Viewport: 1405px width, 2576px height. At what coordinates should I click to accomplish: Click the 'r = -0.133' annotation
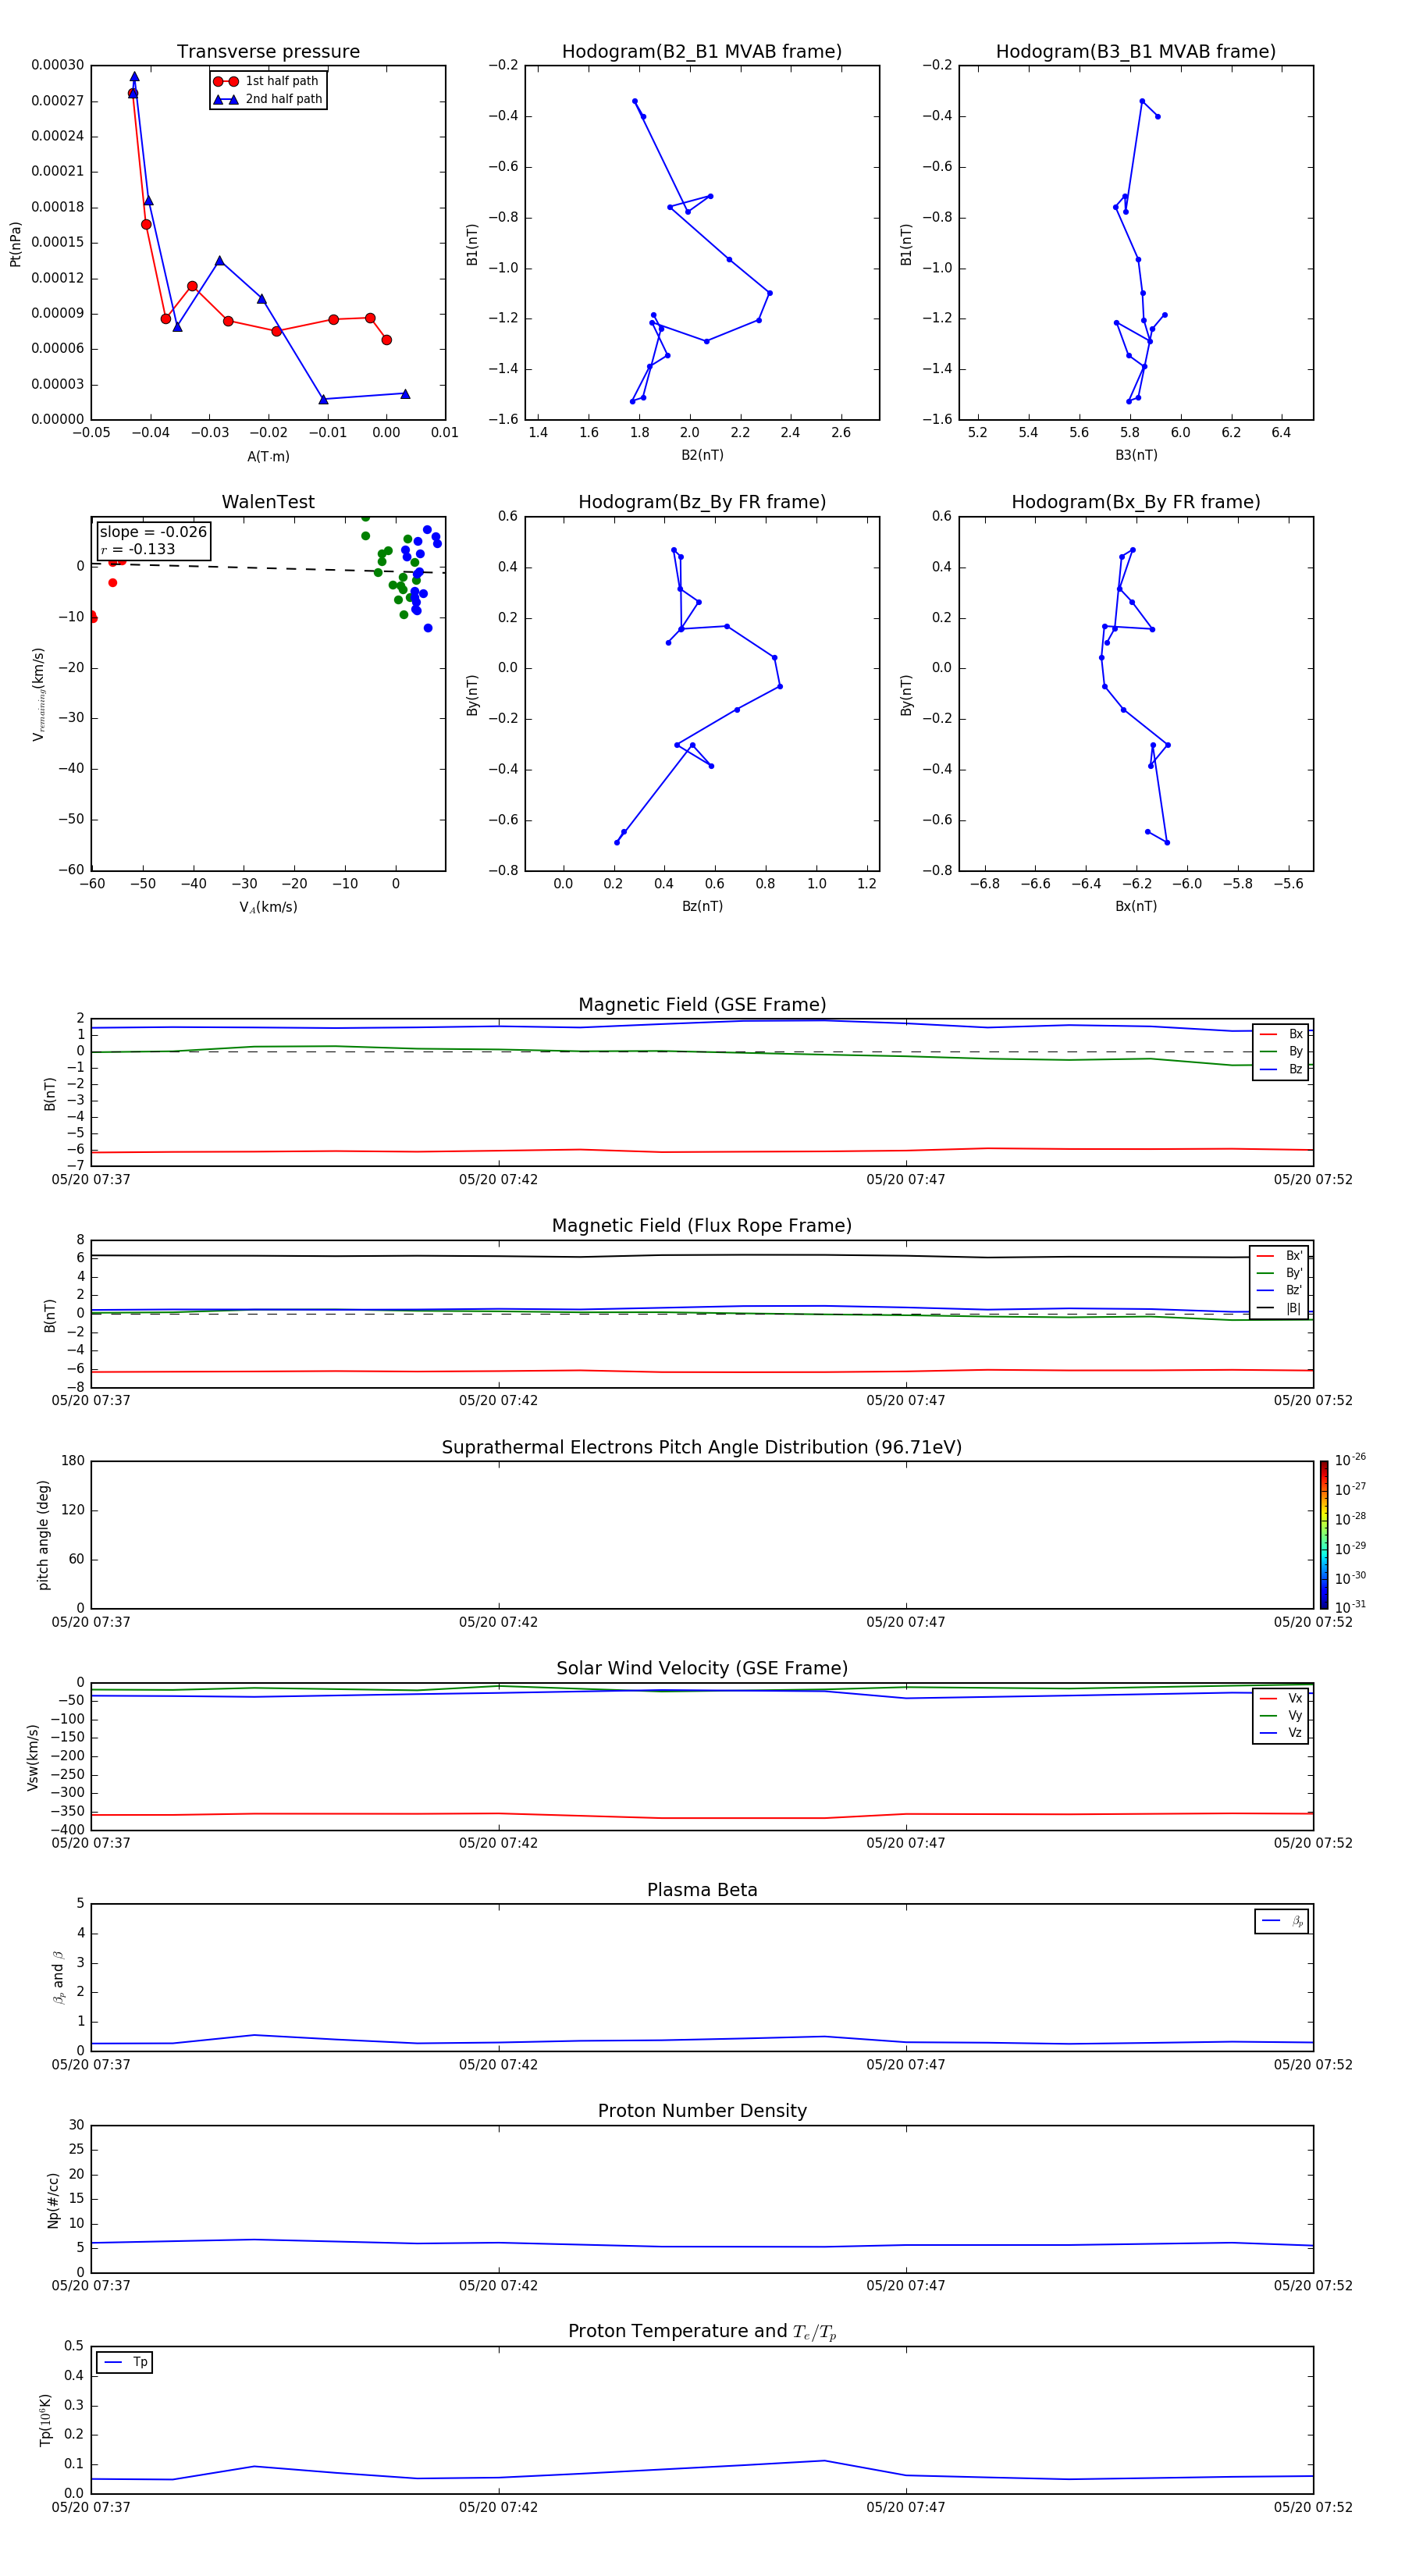click(138, 549)
